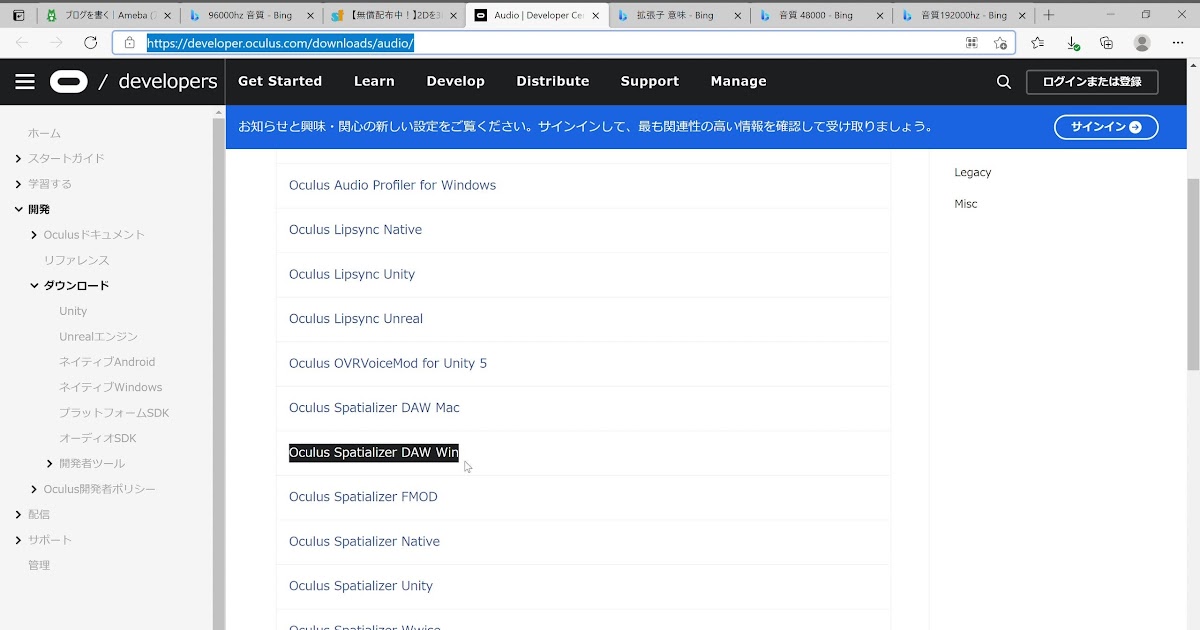This screenshot has height=630, width=1200.
Task: Expand the サポート sidebar chevron
Action: [19, 540]
